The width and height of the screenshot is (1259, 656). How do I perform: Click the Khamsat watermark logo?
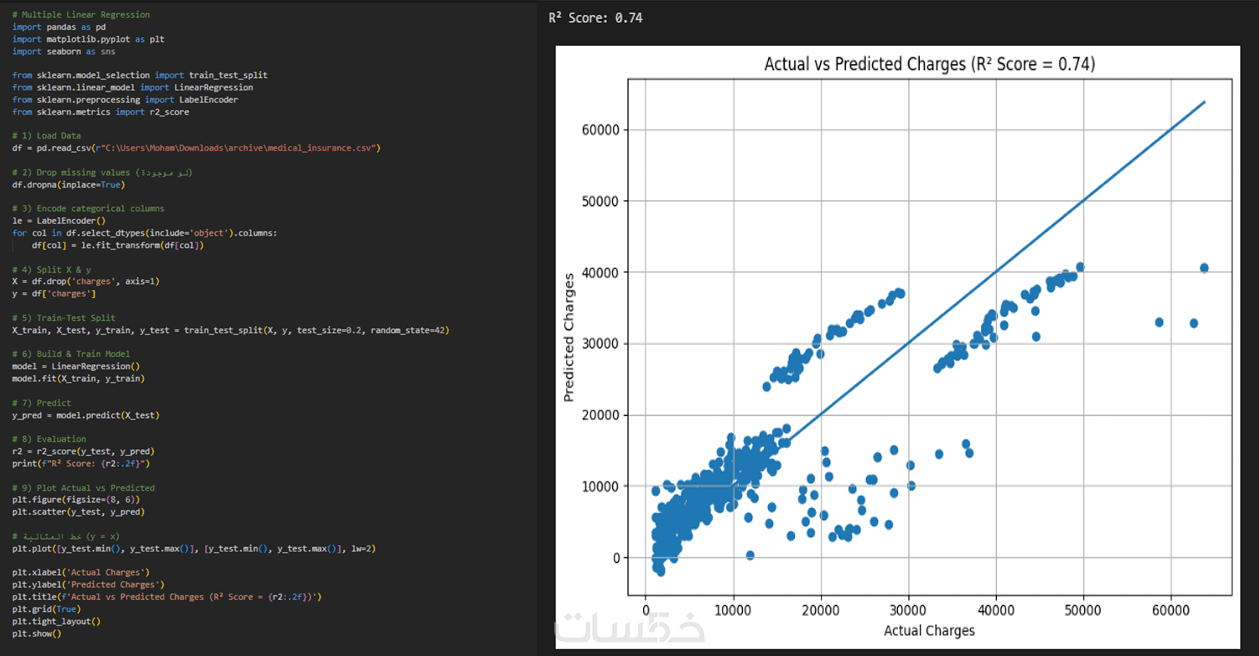pos(629,626)
